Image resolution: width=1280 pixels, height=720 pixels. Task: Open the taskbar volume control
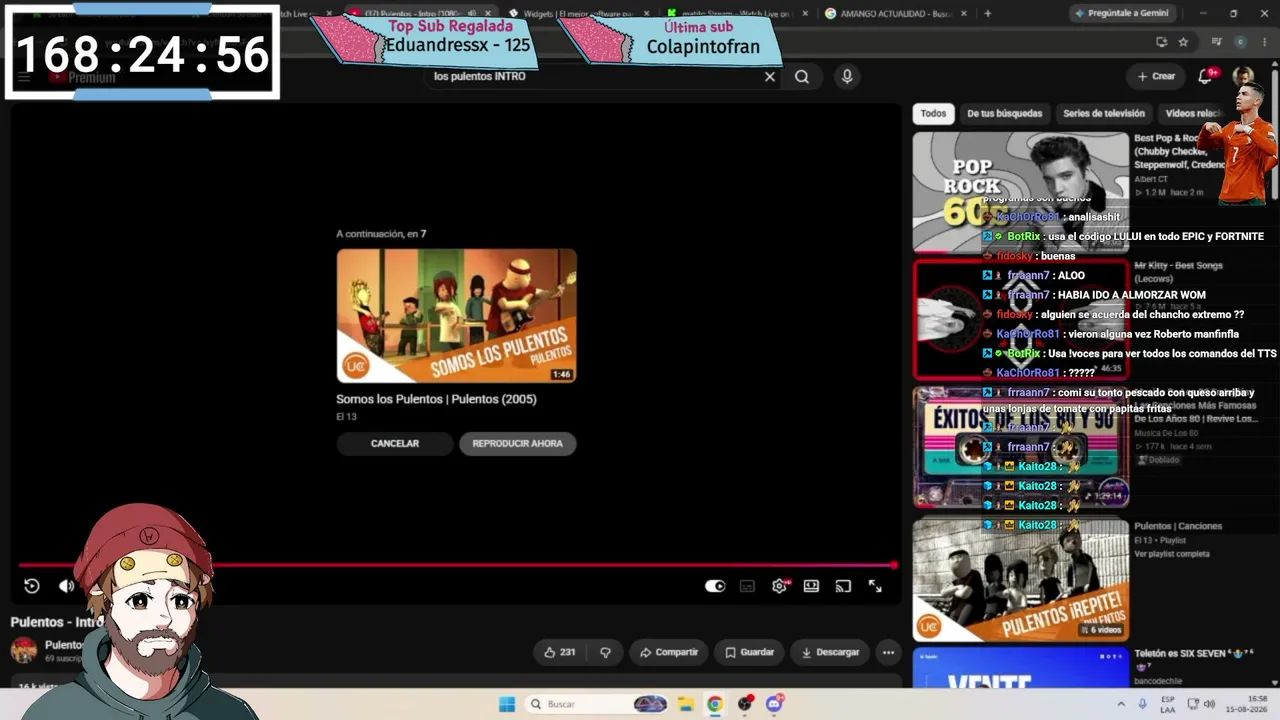1209,704
